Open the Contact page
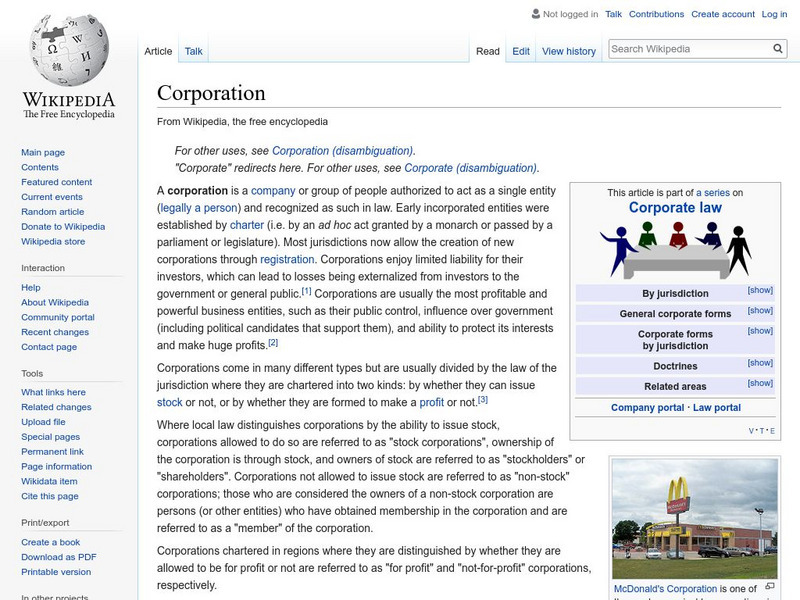800x600 pixels. click(x=49, y=347)
